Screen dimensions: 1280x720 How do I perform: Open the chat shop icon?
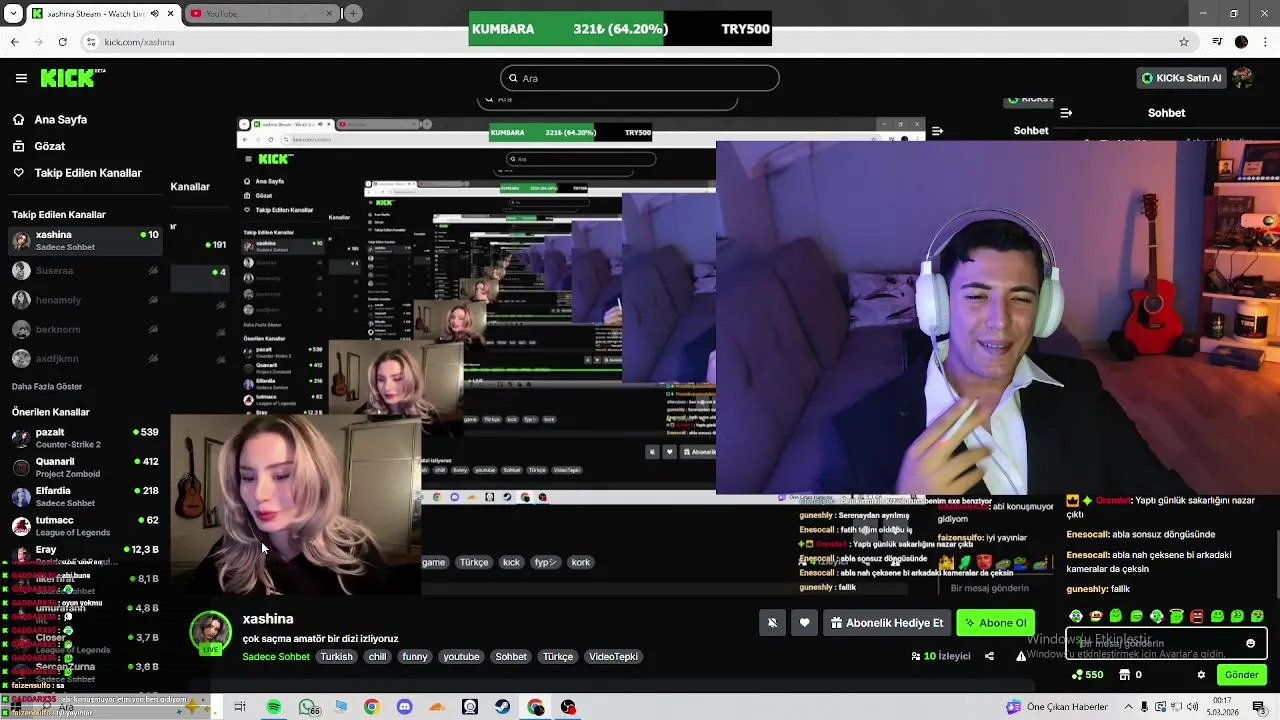click(x=1125, y=675)
